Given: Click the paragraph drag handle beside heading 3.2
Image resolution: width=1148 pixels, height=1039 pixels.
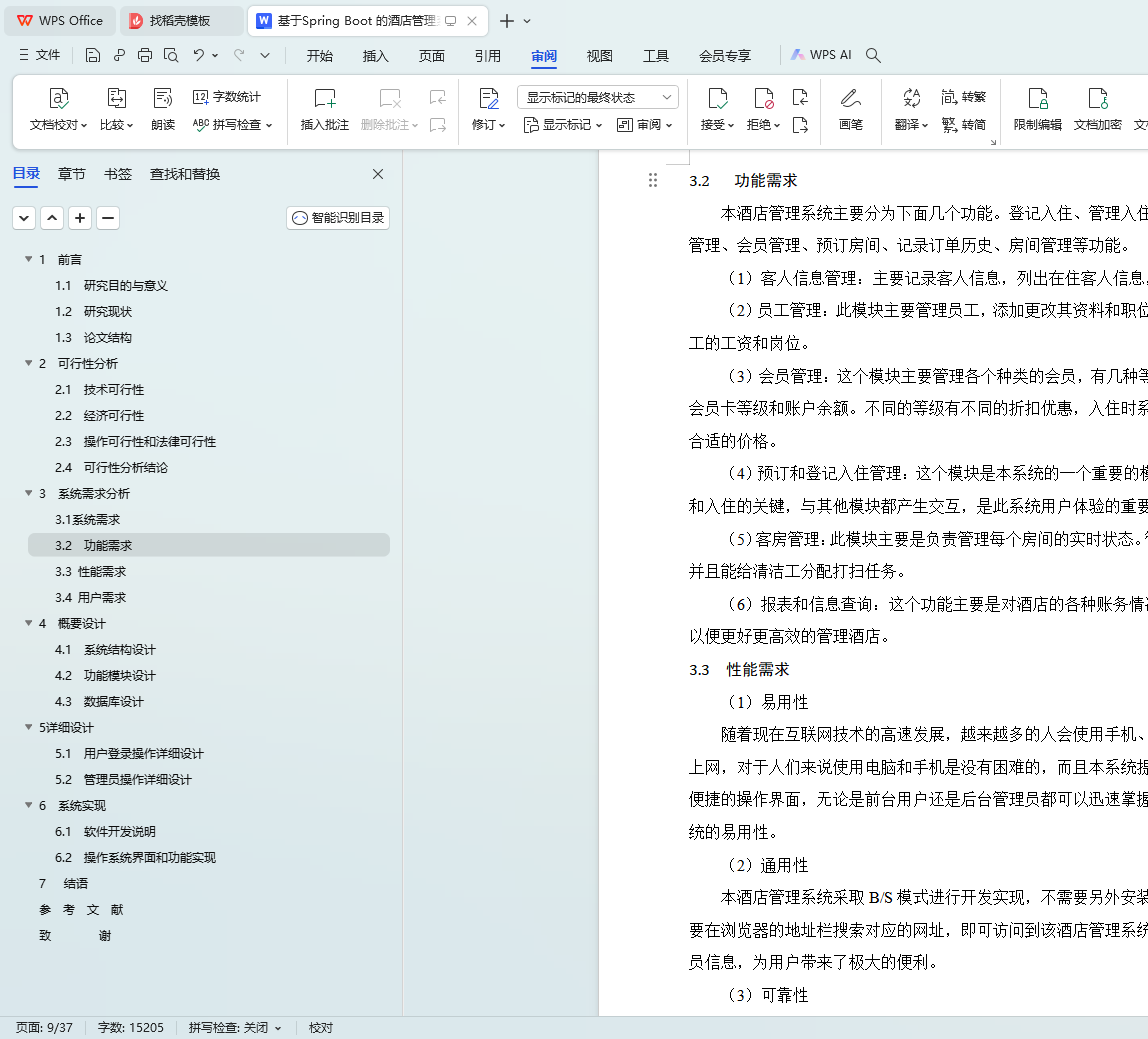Looking at the screenshot, I should [652, 180].
